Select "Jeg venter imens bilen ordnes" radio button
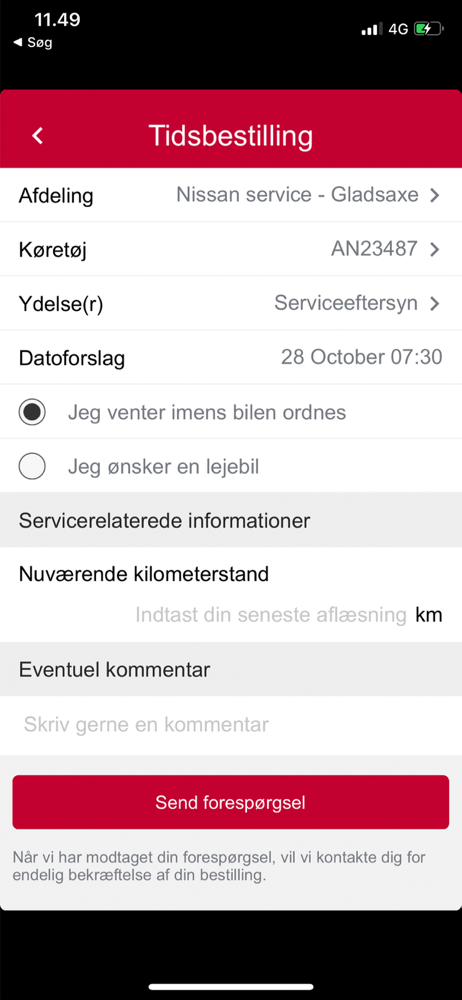The image size is (462, 1000). click(x=32, y=413)
